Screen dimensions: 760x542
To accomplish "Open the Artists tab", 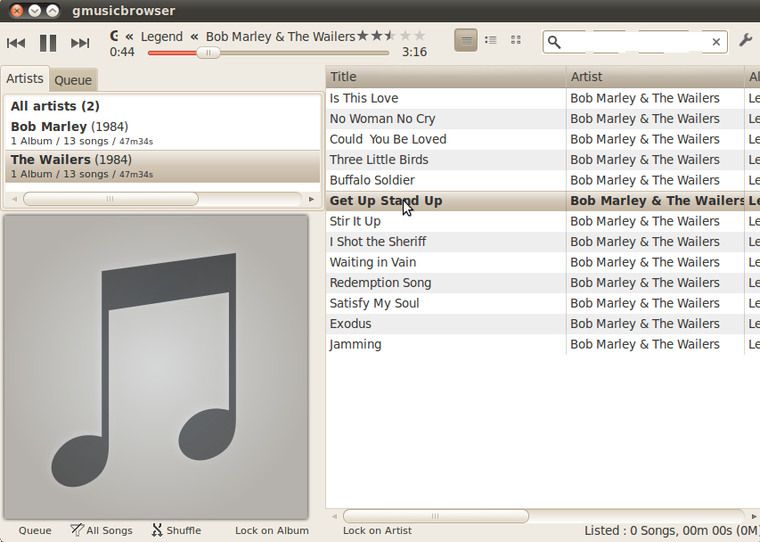I will (25, 79).
